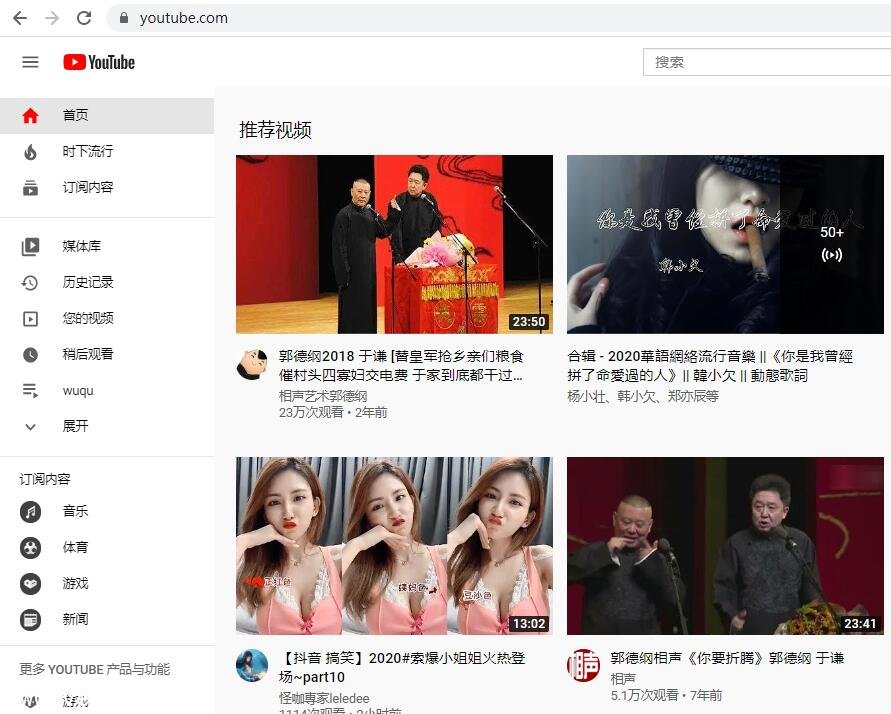This screenshot has height=714, width=891.
Task: Expand the sidebar with 展开 chevron
Action: tap(30, 427)
